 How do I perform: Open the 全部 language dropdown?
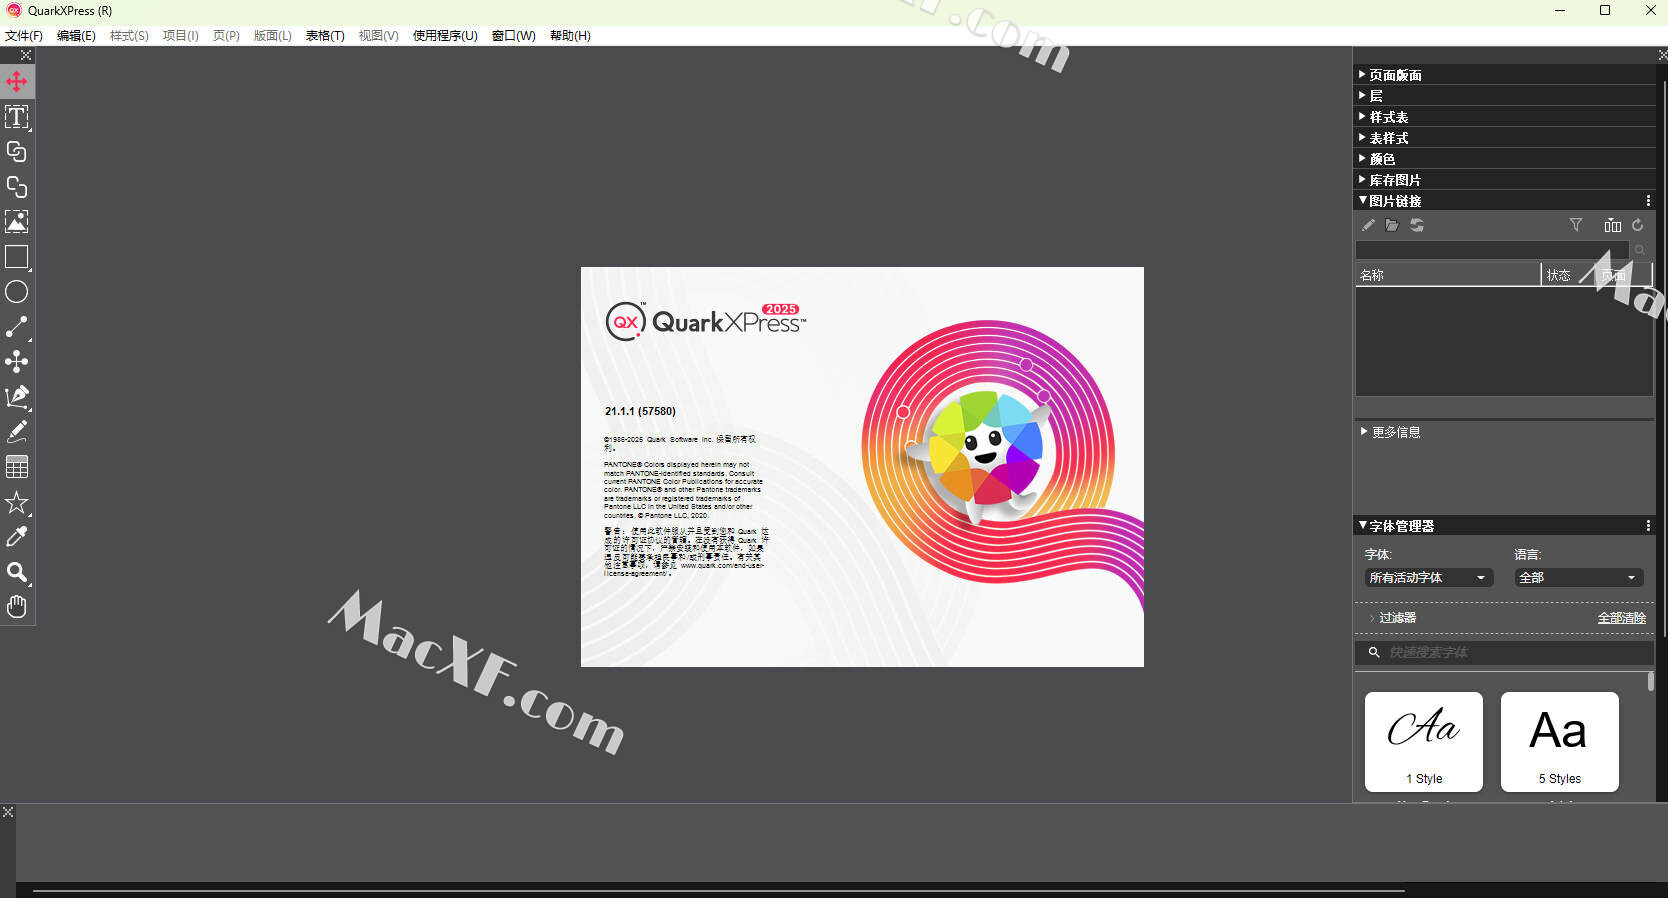point(1578,578)
